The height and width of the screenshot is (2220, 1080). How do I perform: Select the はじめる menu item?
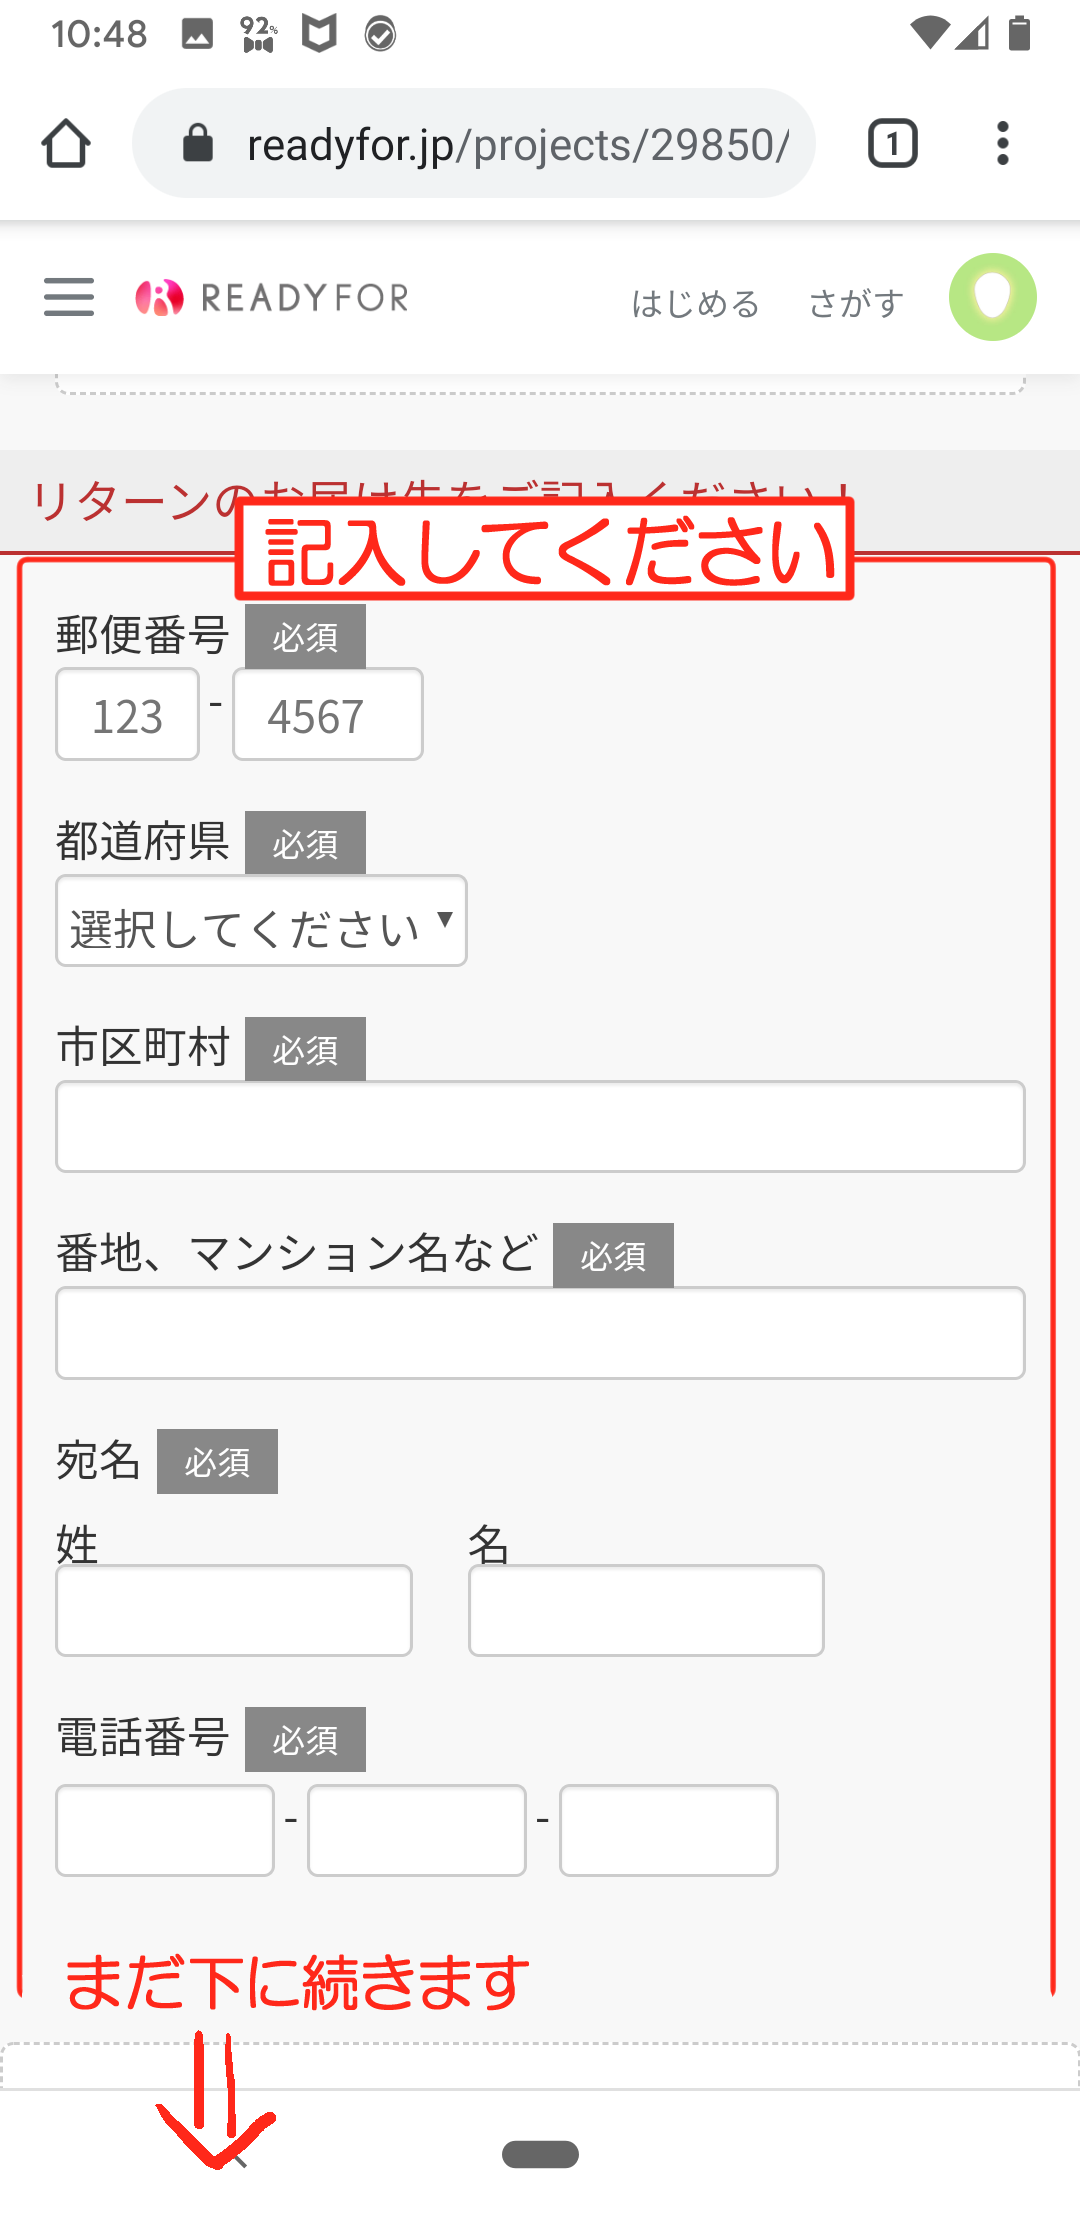tap(696, 303)
